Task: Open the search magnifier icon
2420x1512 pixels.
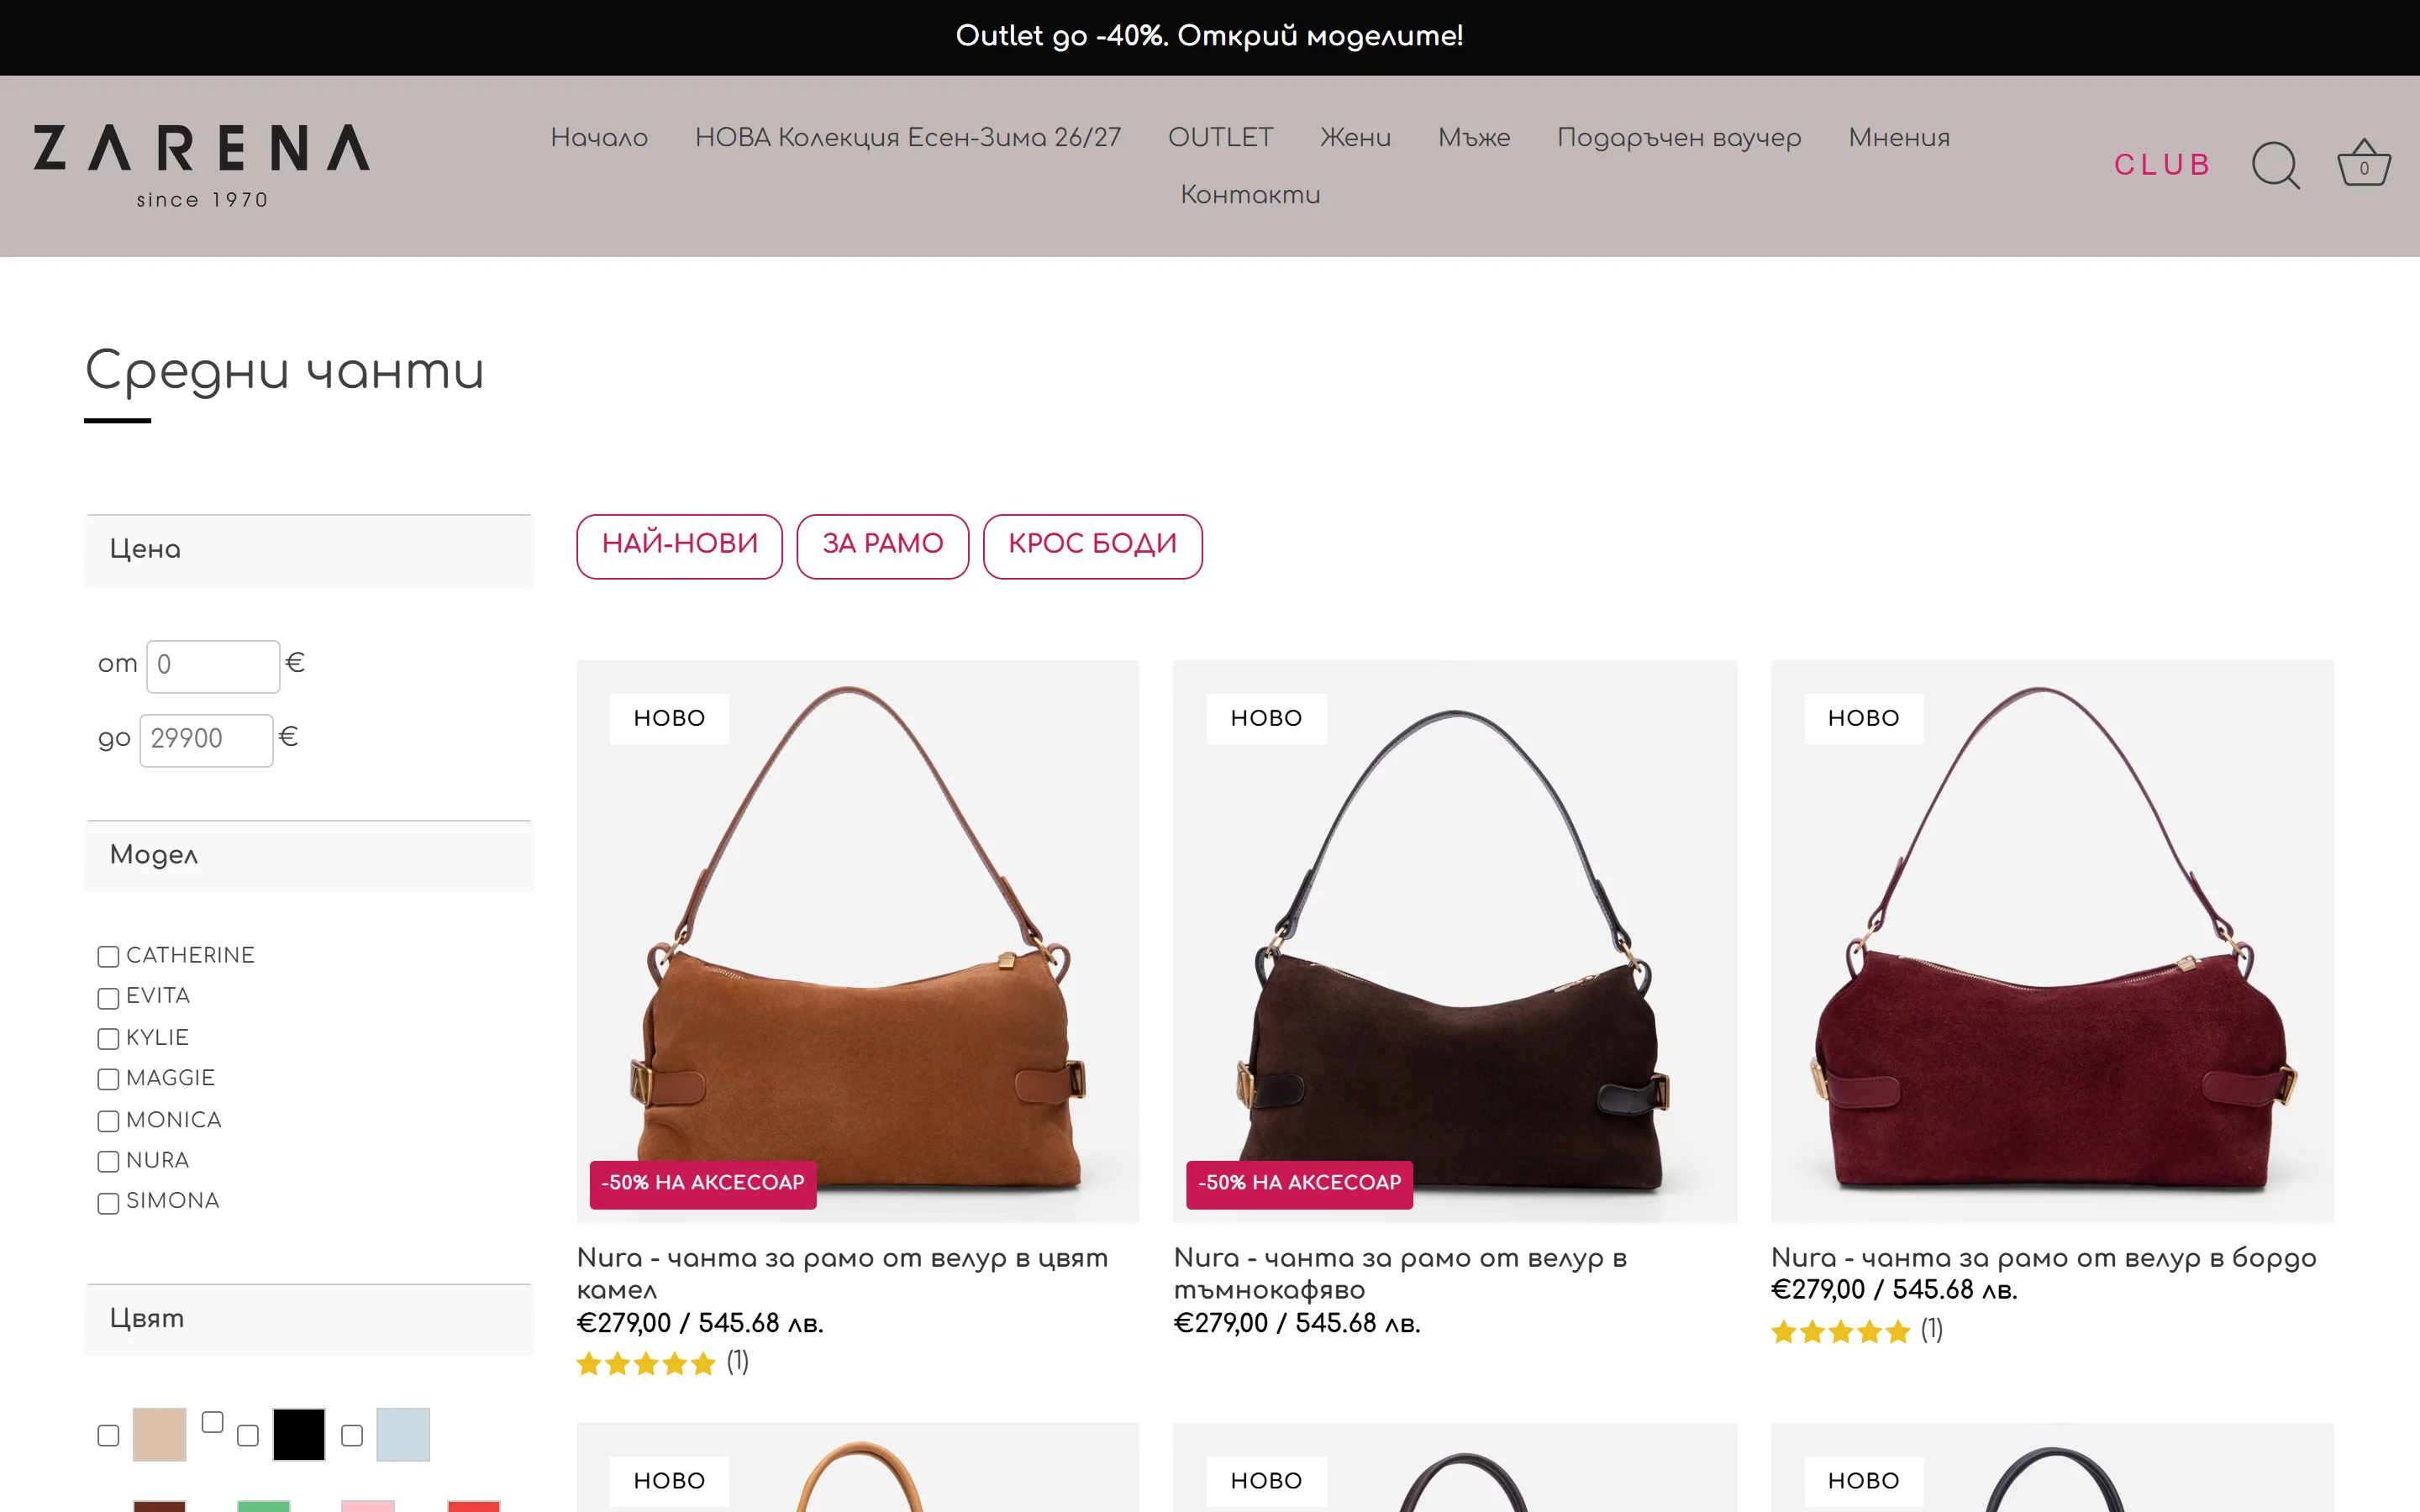Action: point(2275,165)
